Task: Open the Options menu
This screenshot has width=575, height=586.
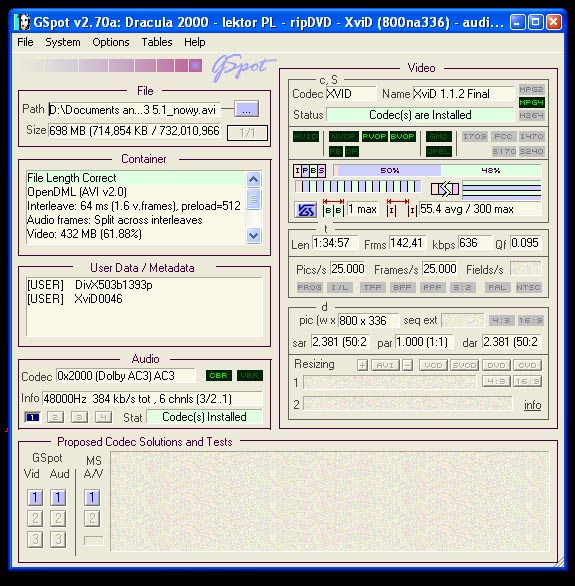Action: (x=111, y=42)
